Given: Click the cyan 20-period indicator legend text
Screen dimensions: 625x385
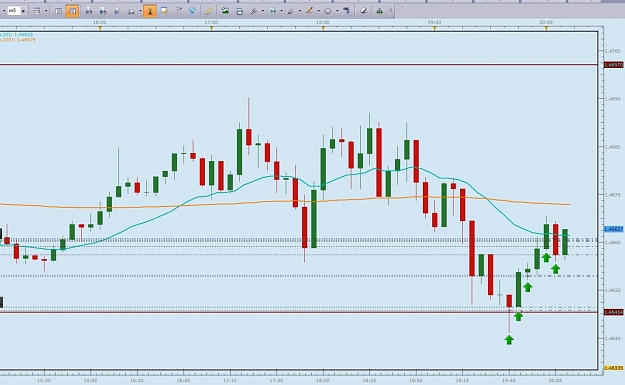Looking at the screenshot, I should (16, 35).
